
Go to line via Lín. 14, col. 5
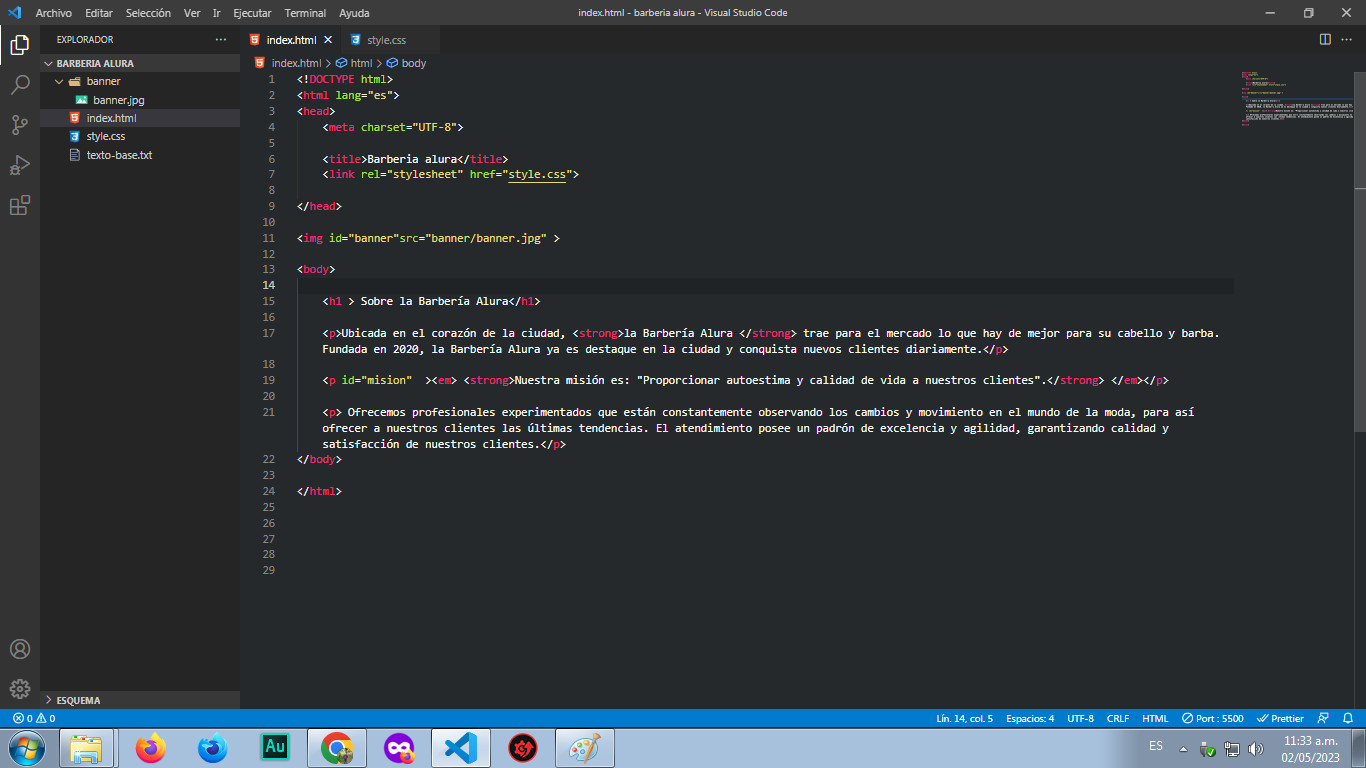pyautogui.click(x=964, y=718)
